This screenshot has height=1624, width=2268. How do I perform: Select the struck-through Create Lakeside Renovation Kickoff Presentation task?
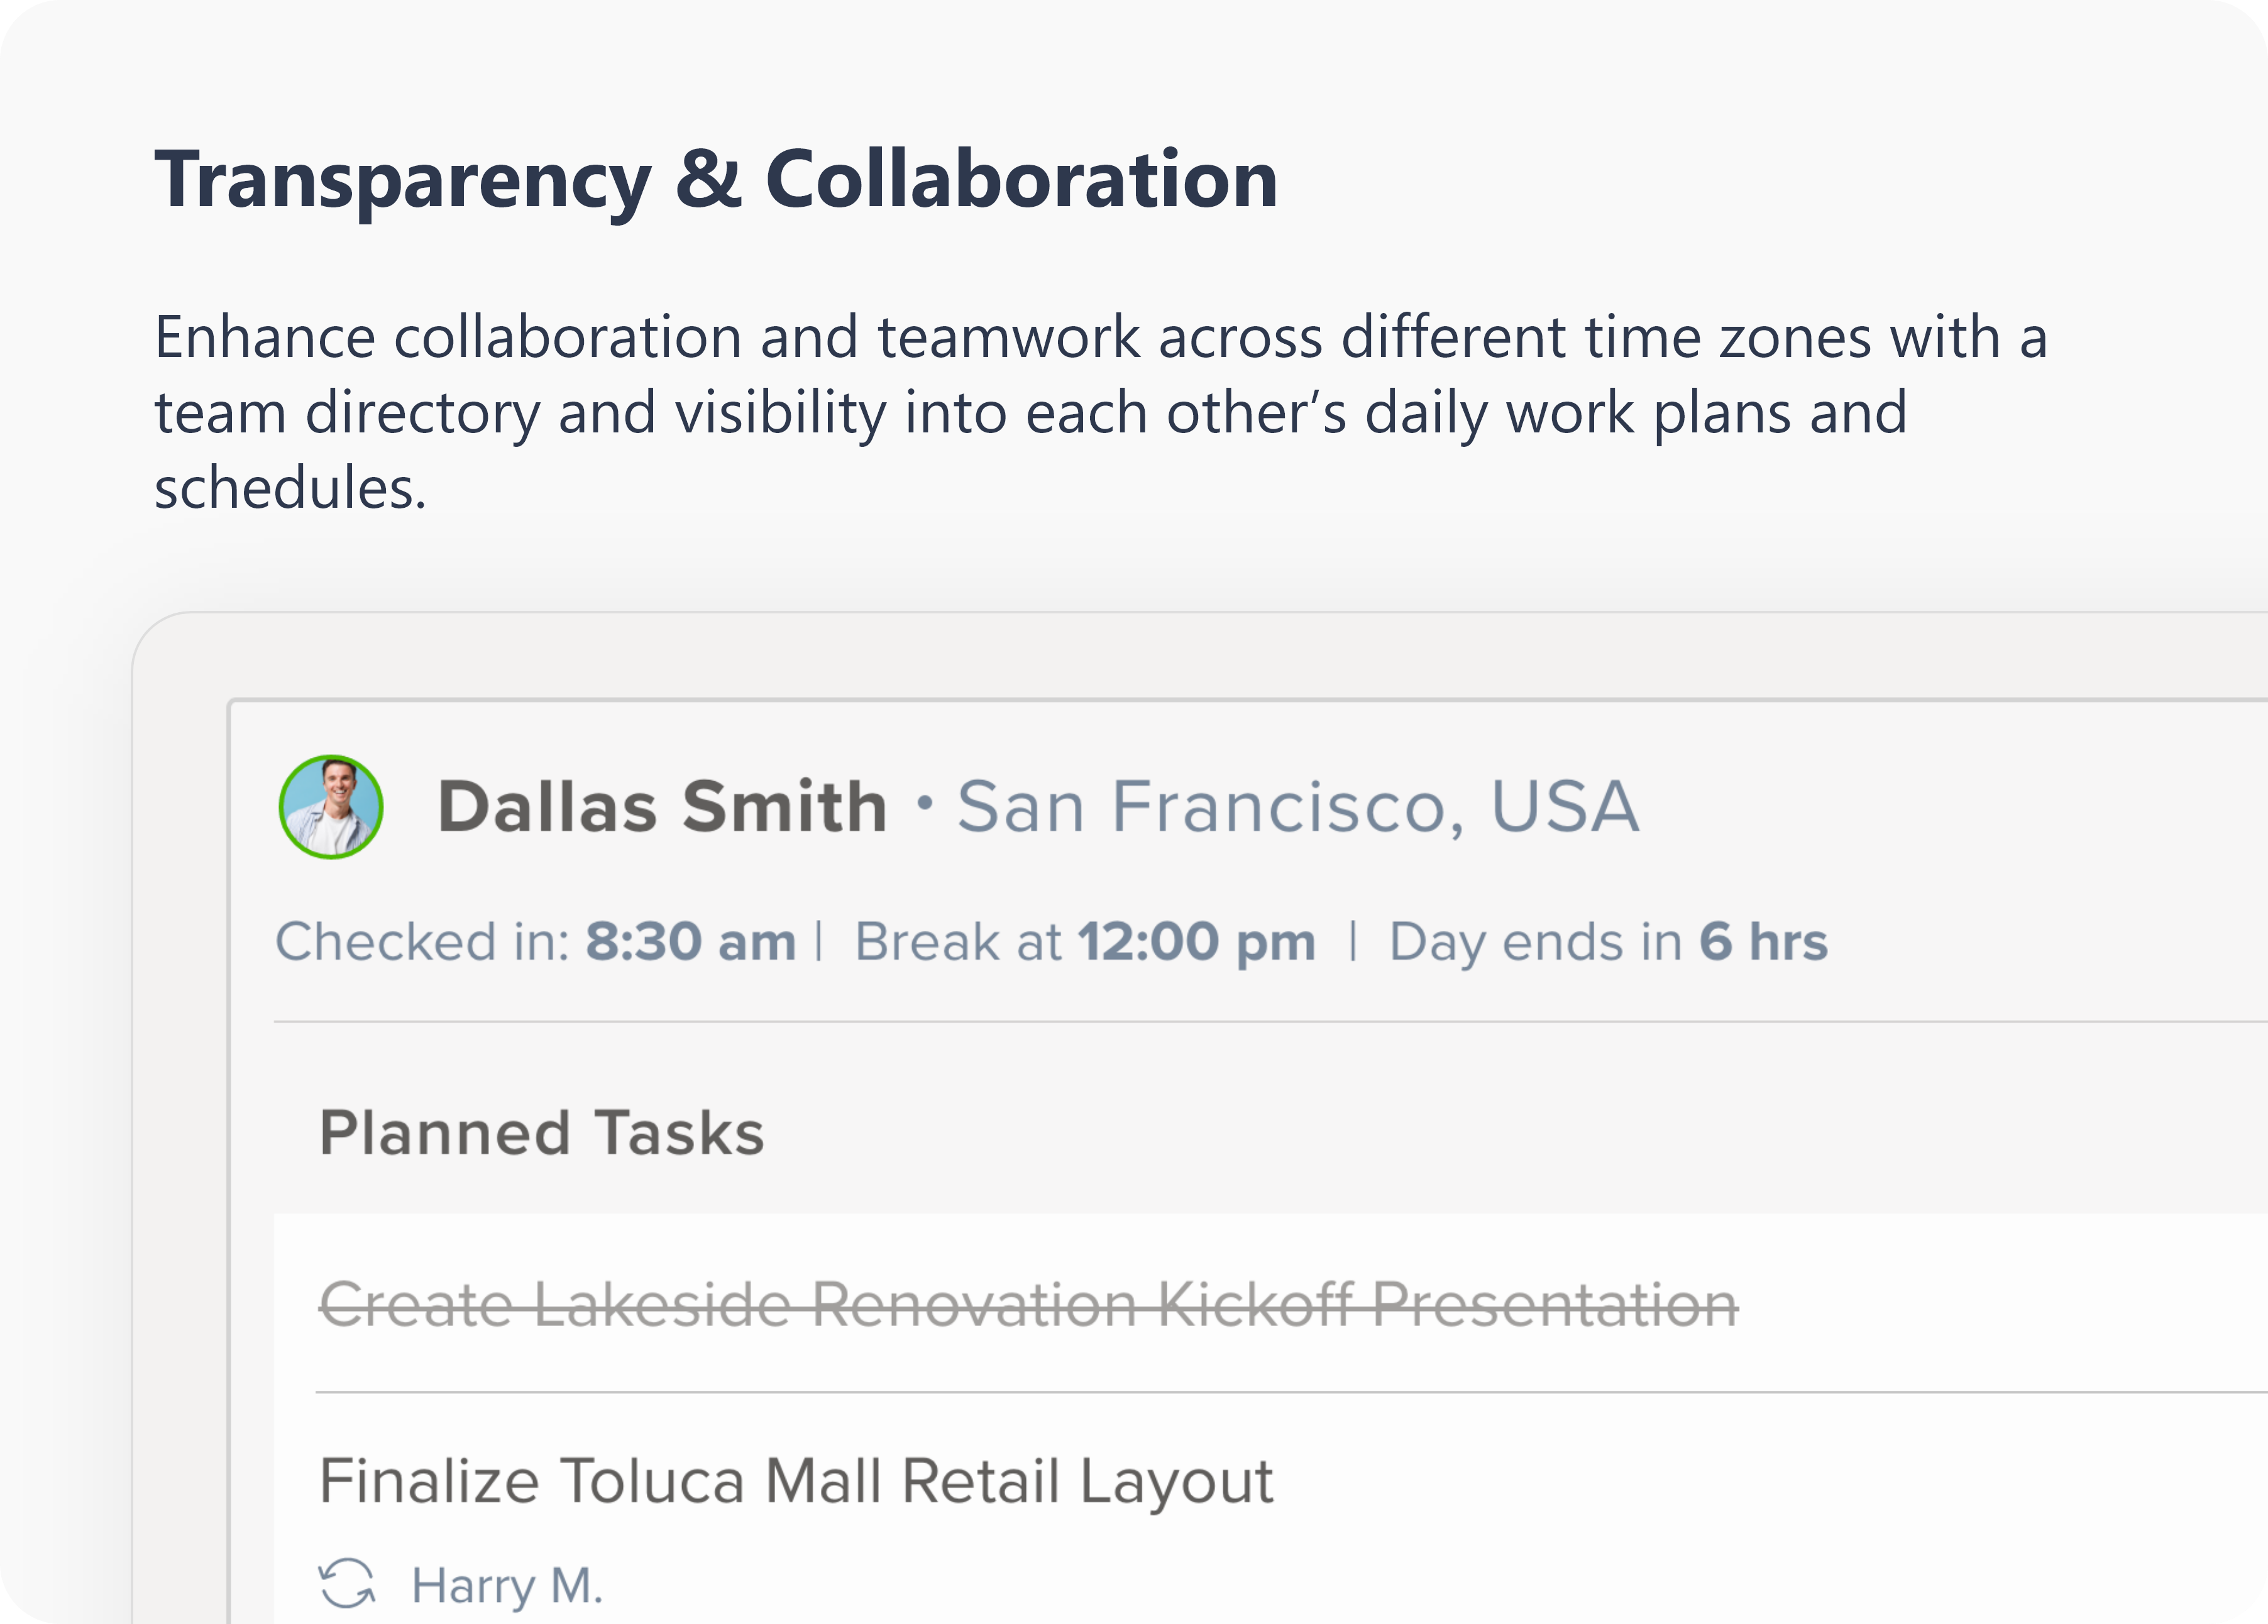coord(1029,1305)
